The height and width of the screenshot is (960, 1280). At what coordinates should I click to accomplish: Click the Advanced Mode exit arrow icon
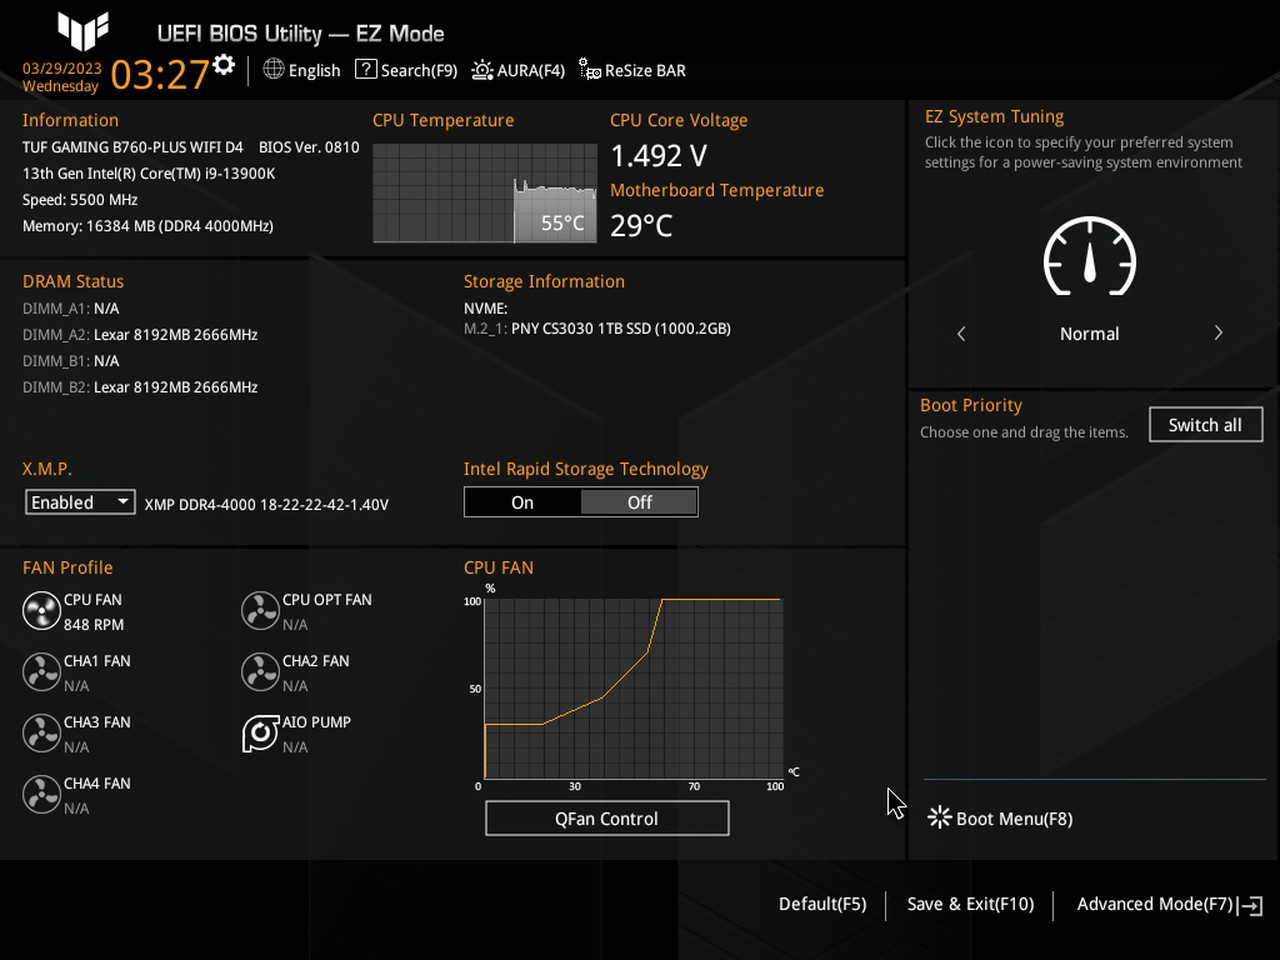(x=1251, y=905)
